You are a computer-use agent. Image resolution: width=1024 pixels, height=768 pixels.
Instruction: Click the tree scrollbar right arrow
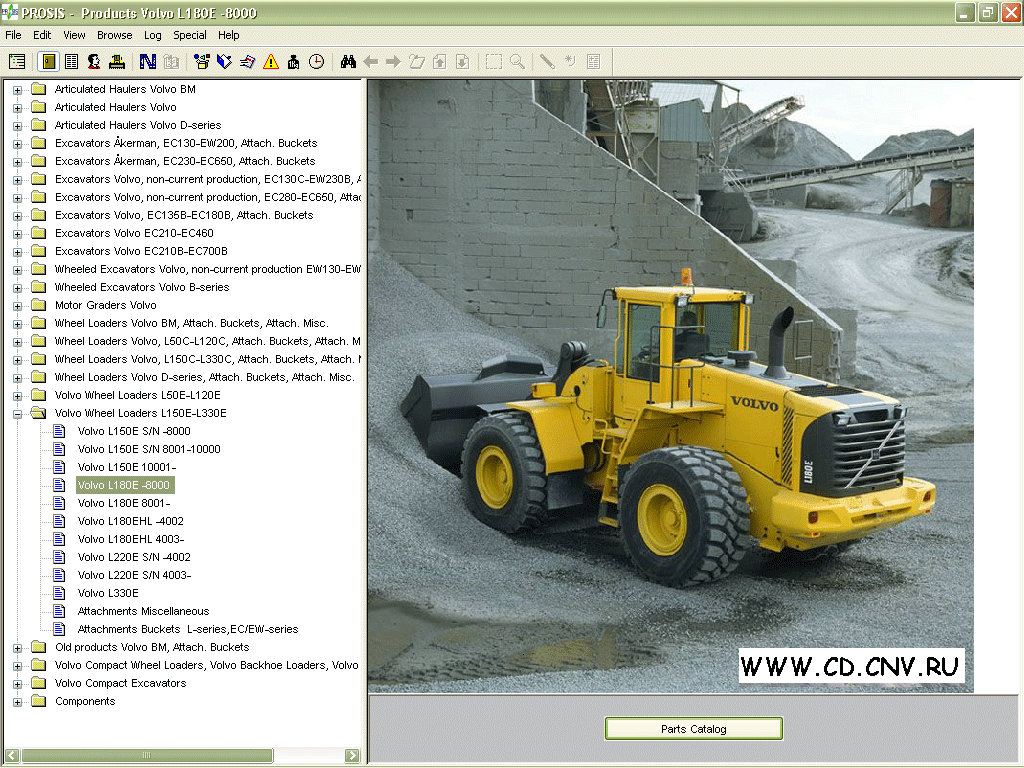pyautogui.click(x=352, y=756)
